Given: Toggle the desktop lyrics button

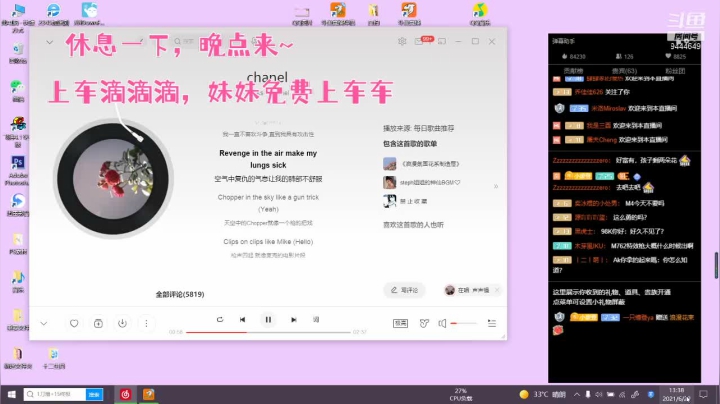Looking at the screenshot, I should (316, 320).
